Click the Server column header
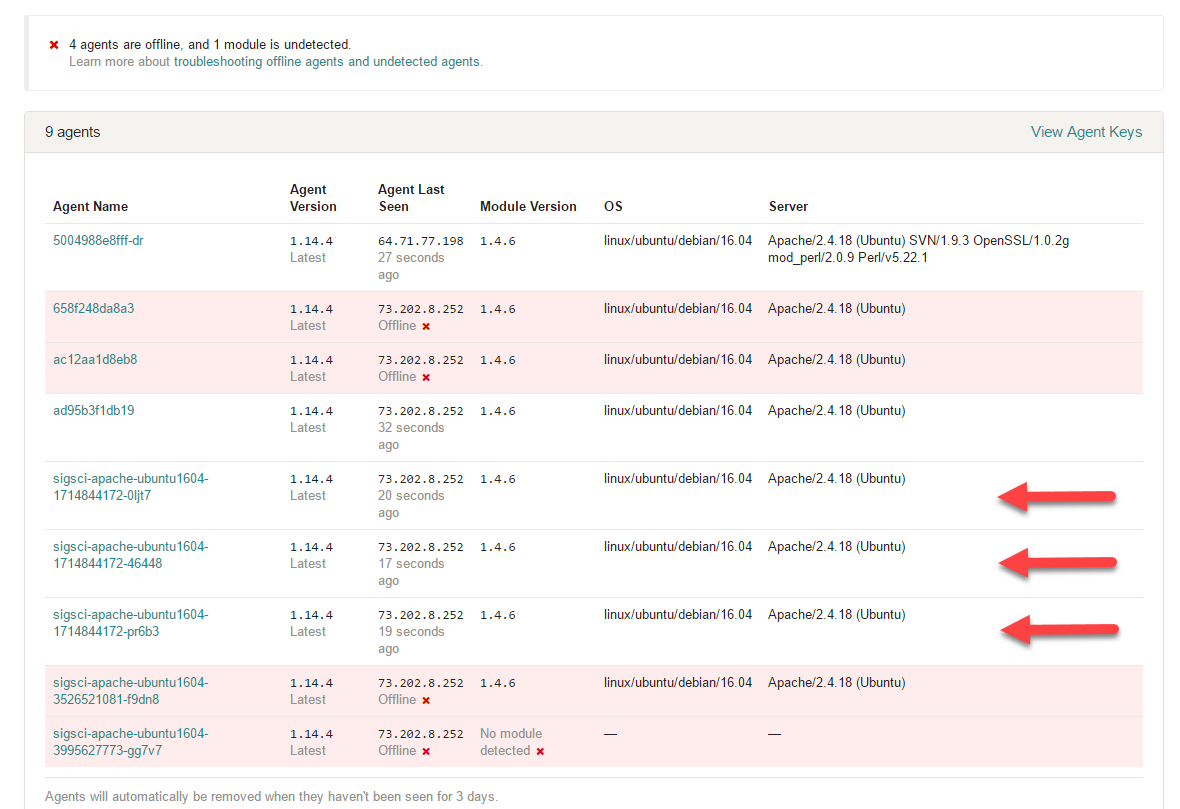The height and width of the screenshot is (809, 1180). point(788,207)
